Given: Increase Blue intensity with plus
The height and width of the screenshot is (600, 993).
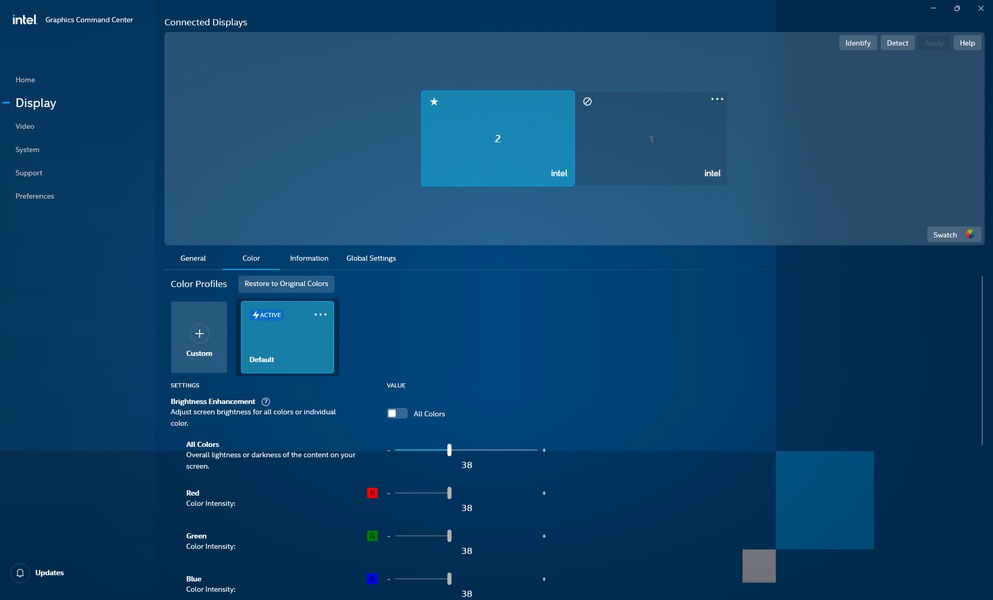Looking at the screenshot, I should [x=544, y=579].
